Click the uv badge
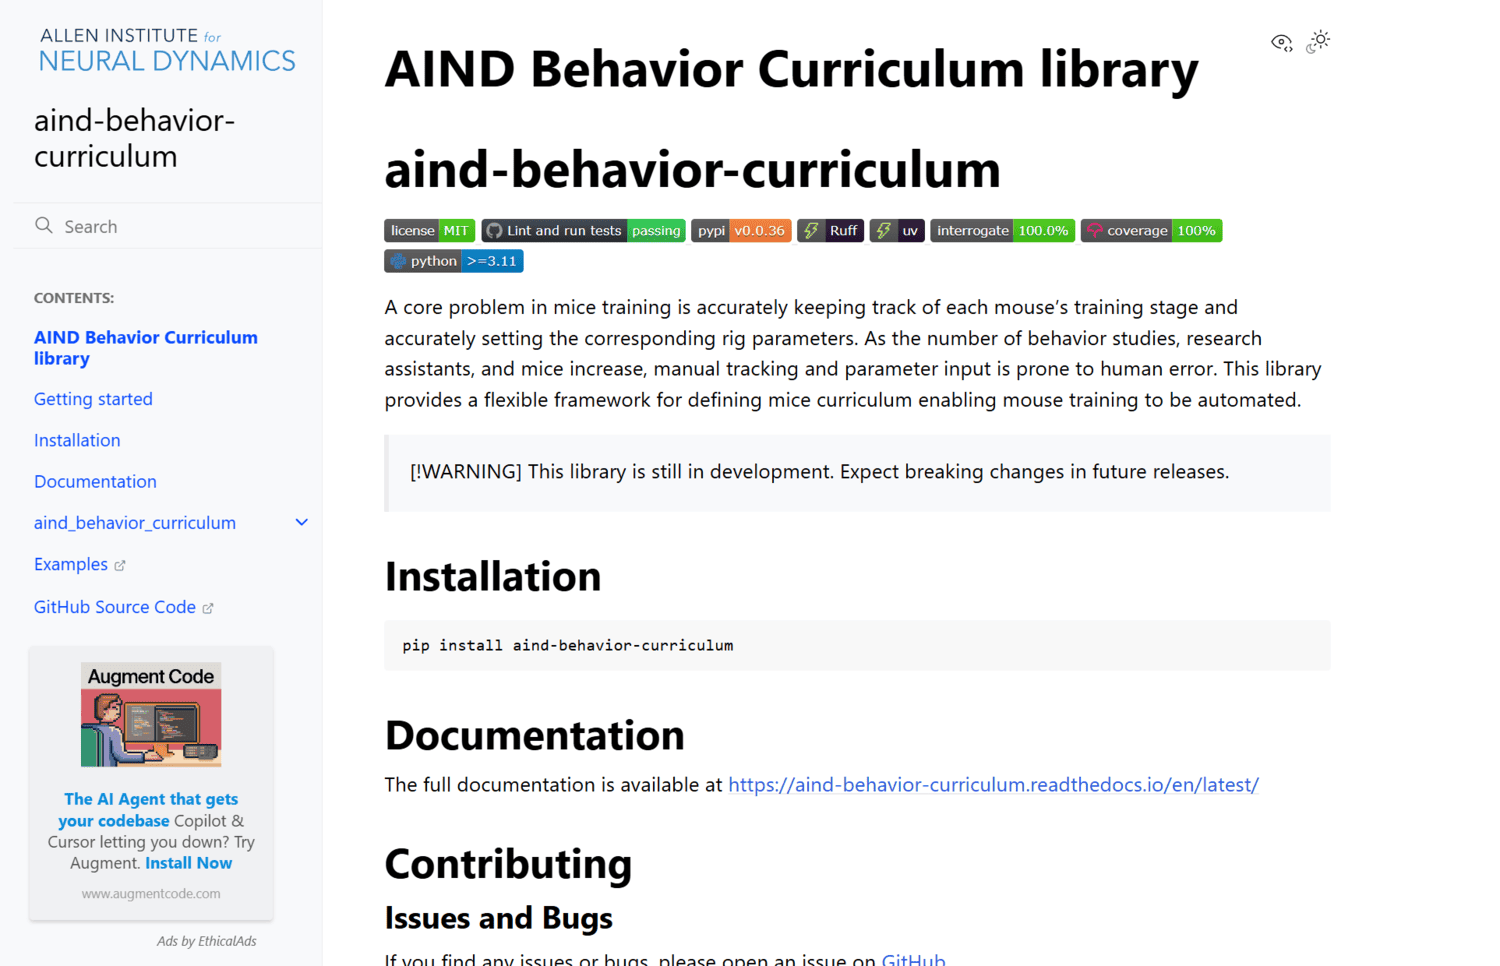The height and width of the screenshot is (966, 1500). point(897,231)
